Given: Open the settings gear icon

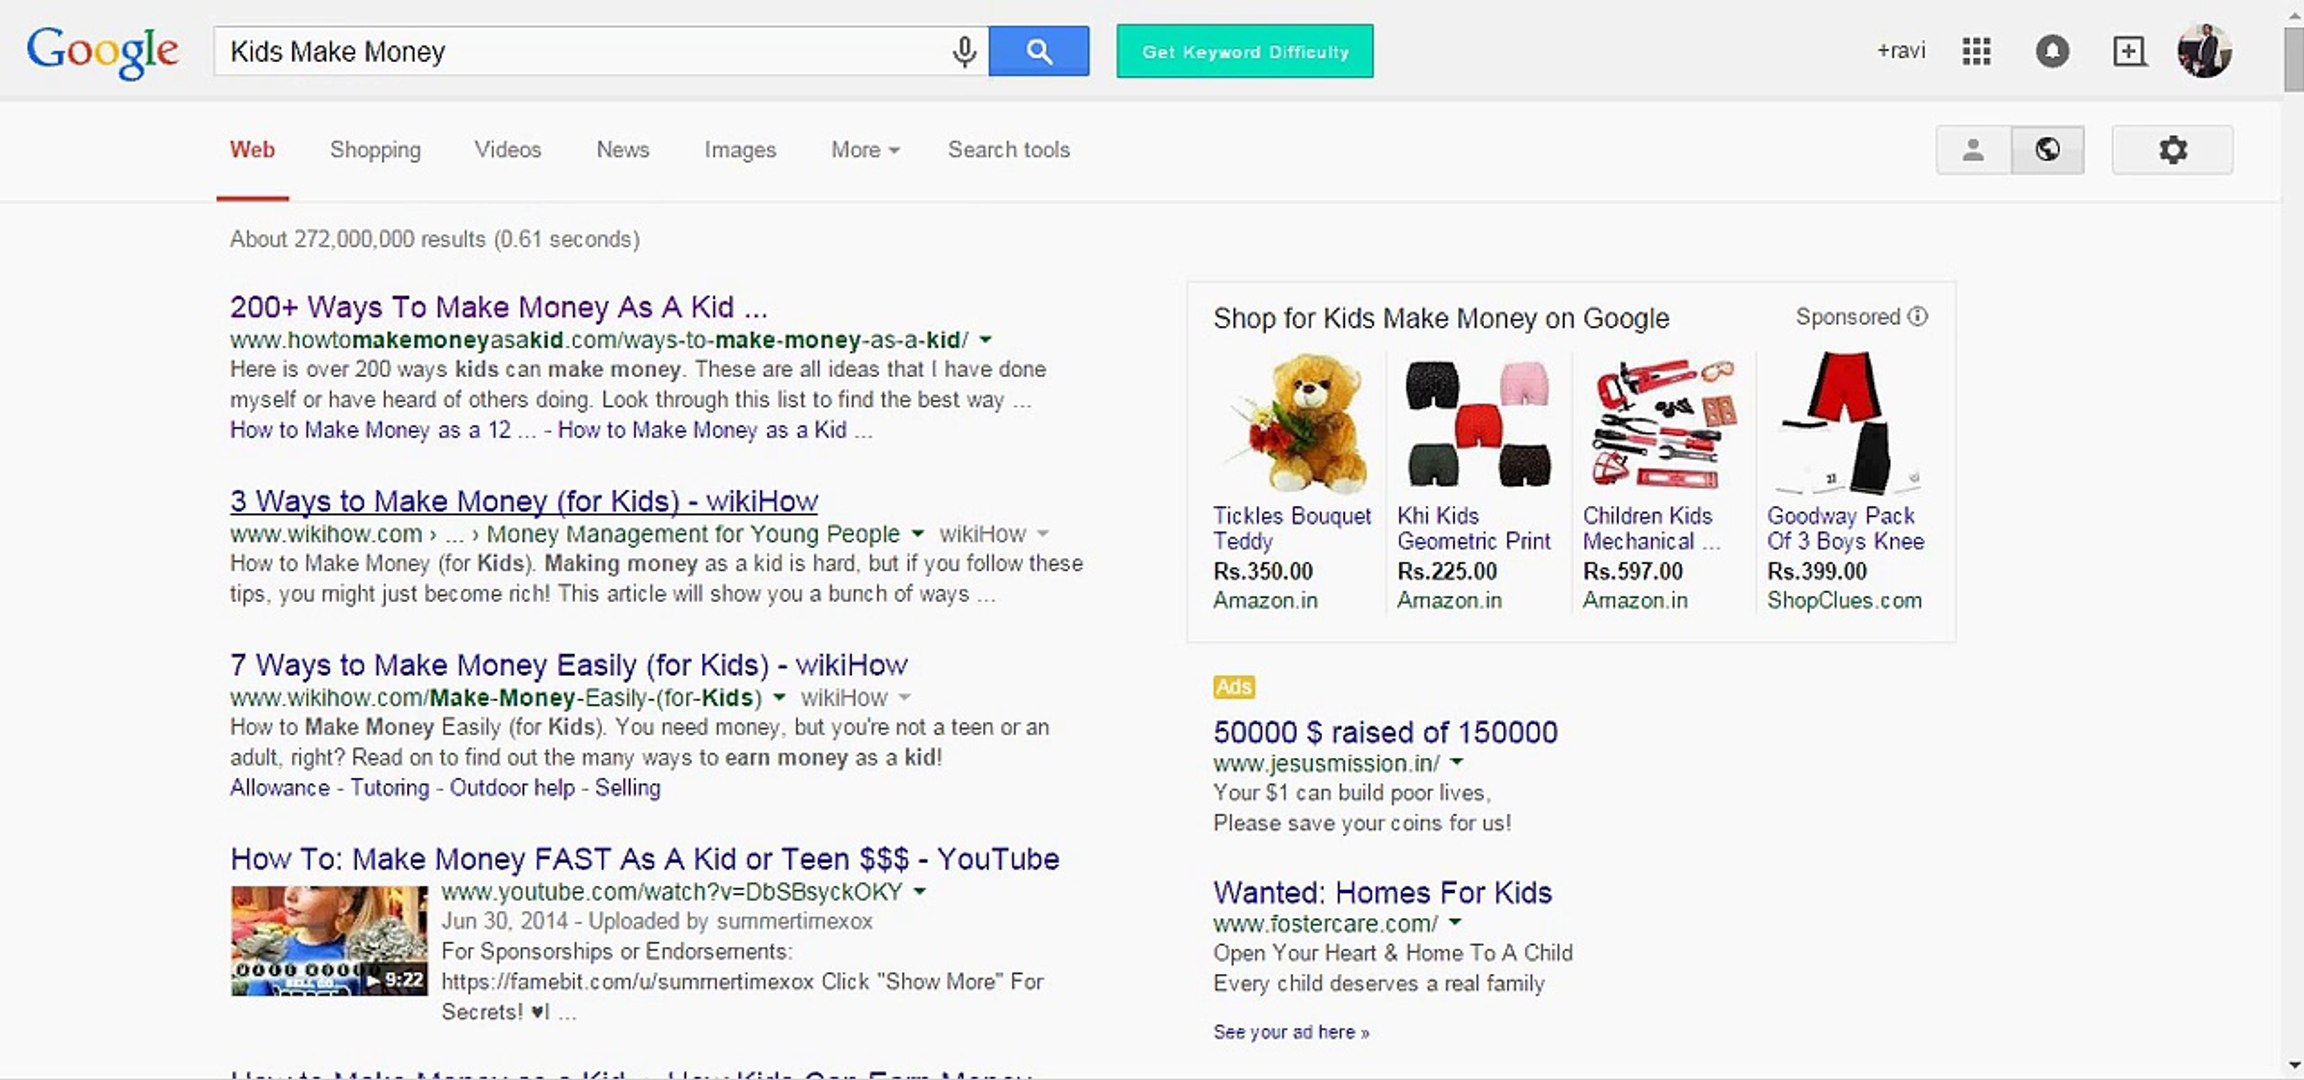Looking at the screenshot, I should pyautogui.click(x=2172, y=150).
